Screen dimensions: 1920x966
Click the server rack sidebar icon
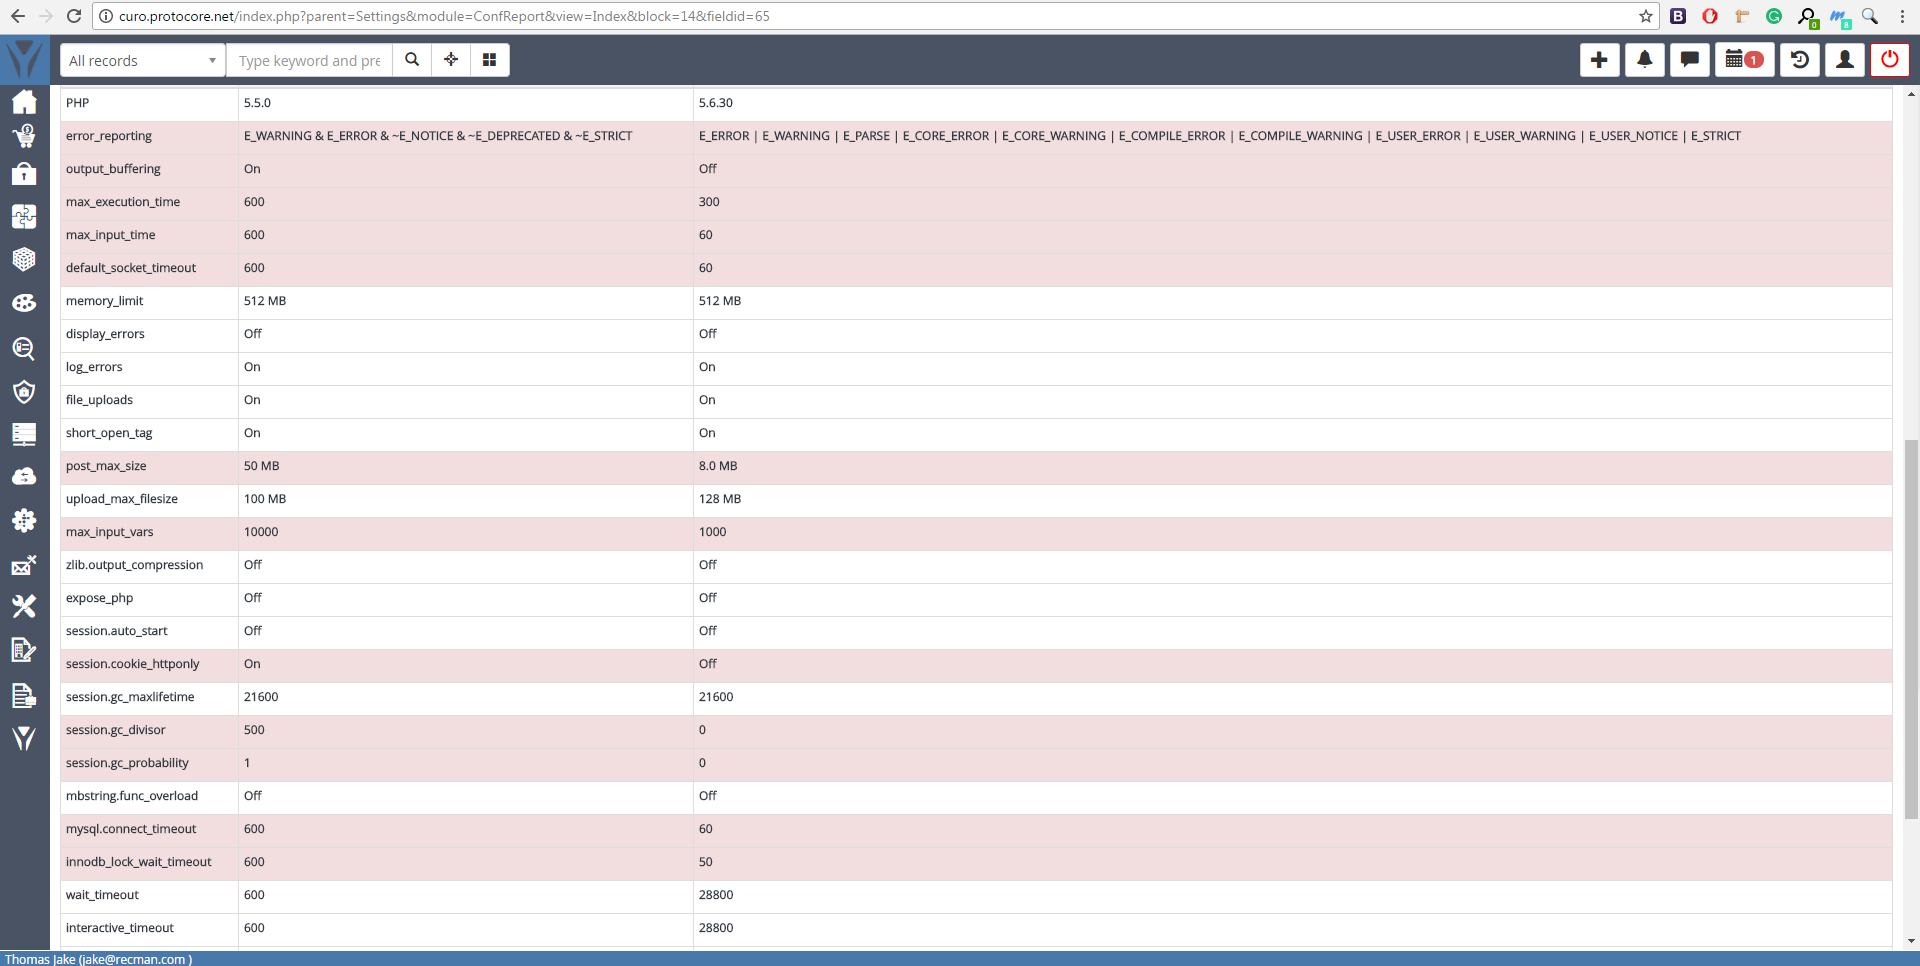(24, 434)
